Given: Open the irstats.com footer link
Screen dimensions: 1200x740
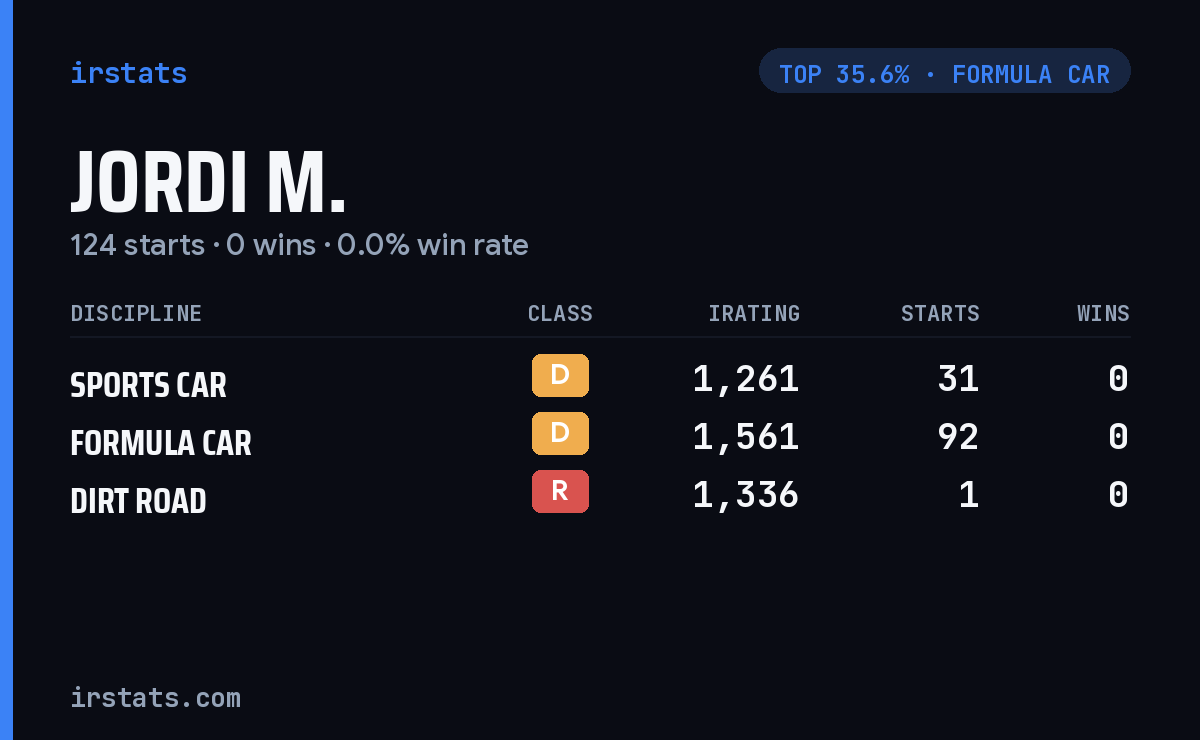Looking at the screenshot, I should click(x=155, y=697).
